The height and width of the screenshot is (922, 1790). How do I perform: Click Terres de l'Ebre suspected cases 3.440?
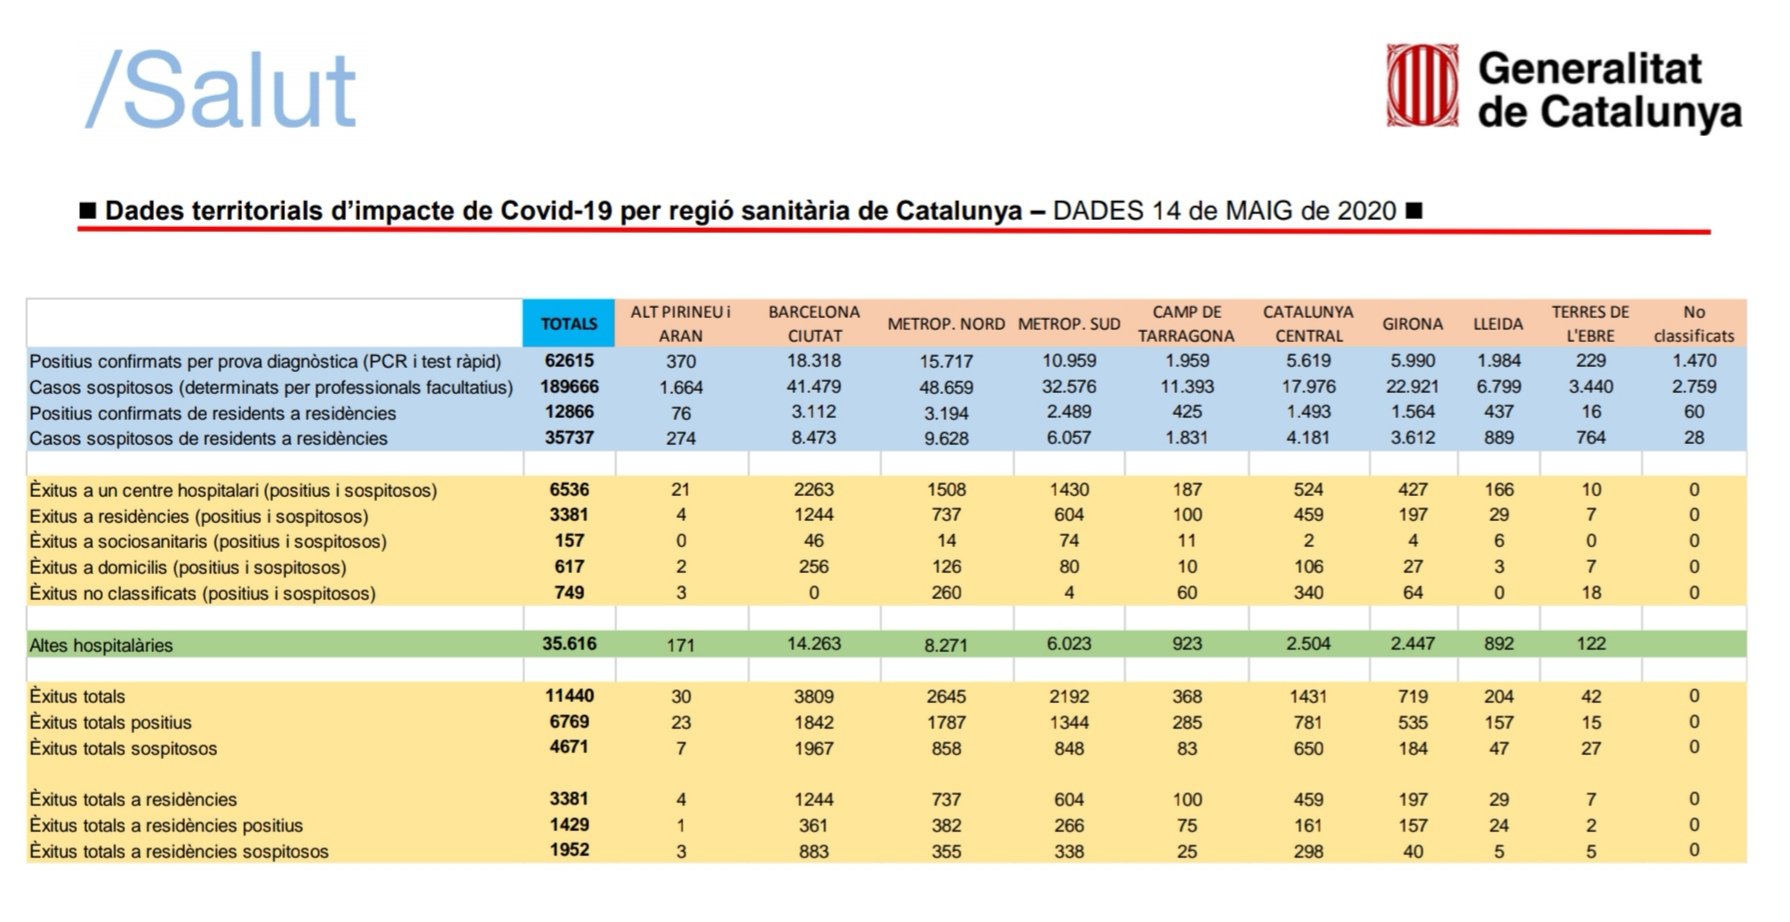point(1591,386)
